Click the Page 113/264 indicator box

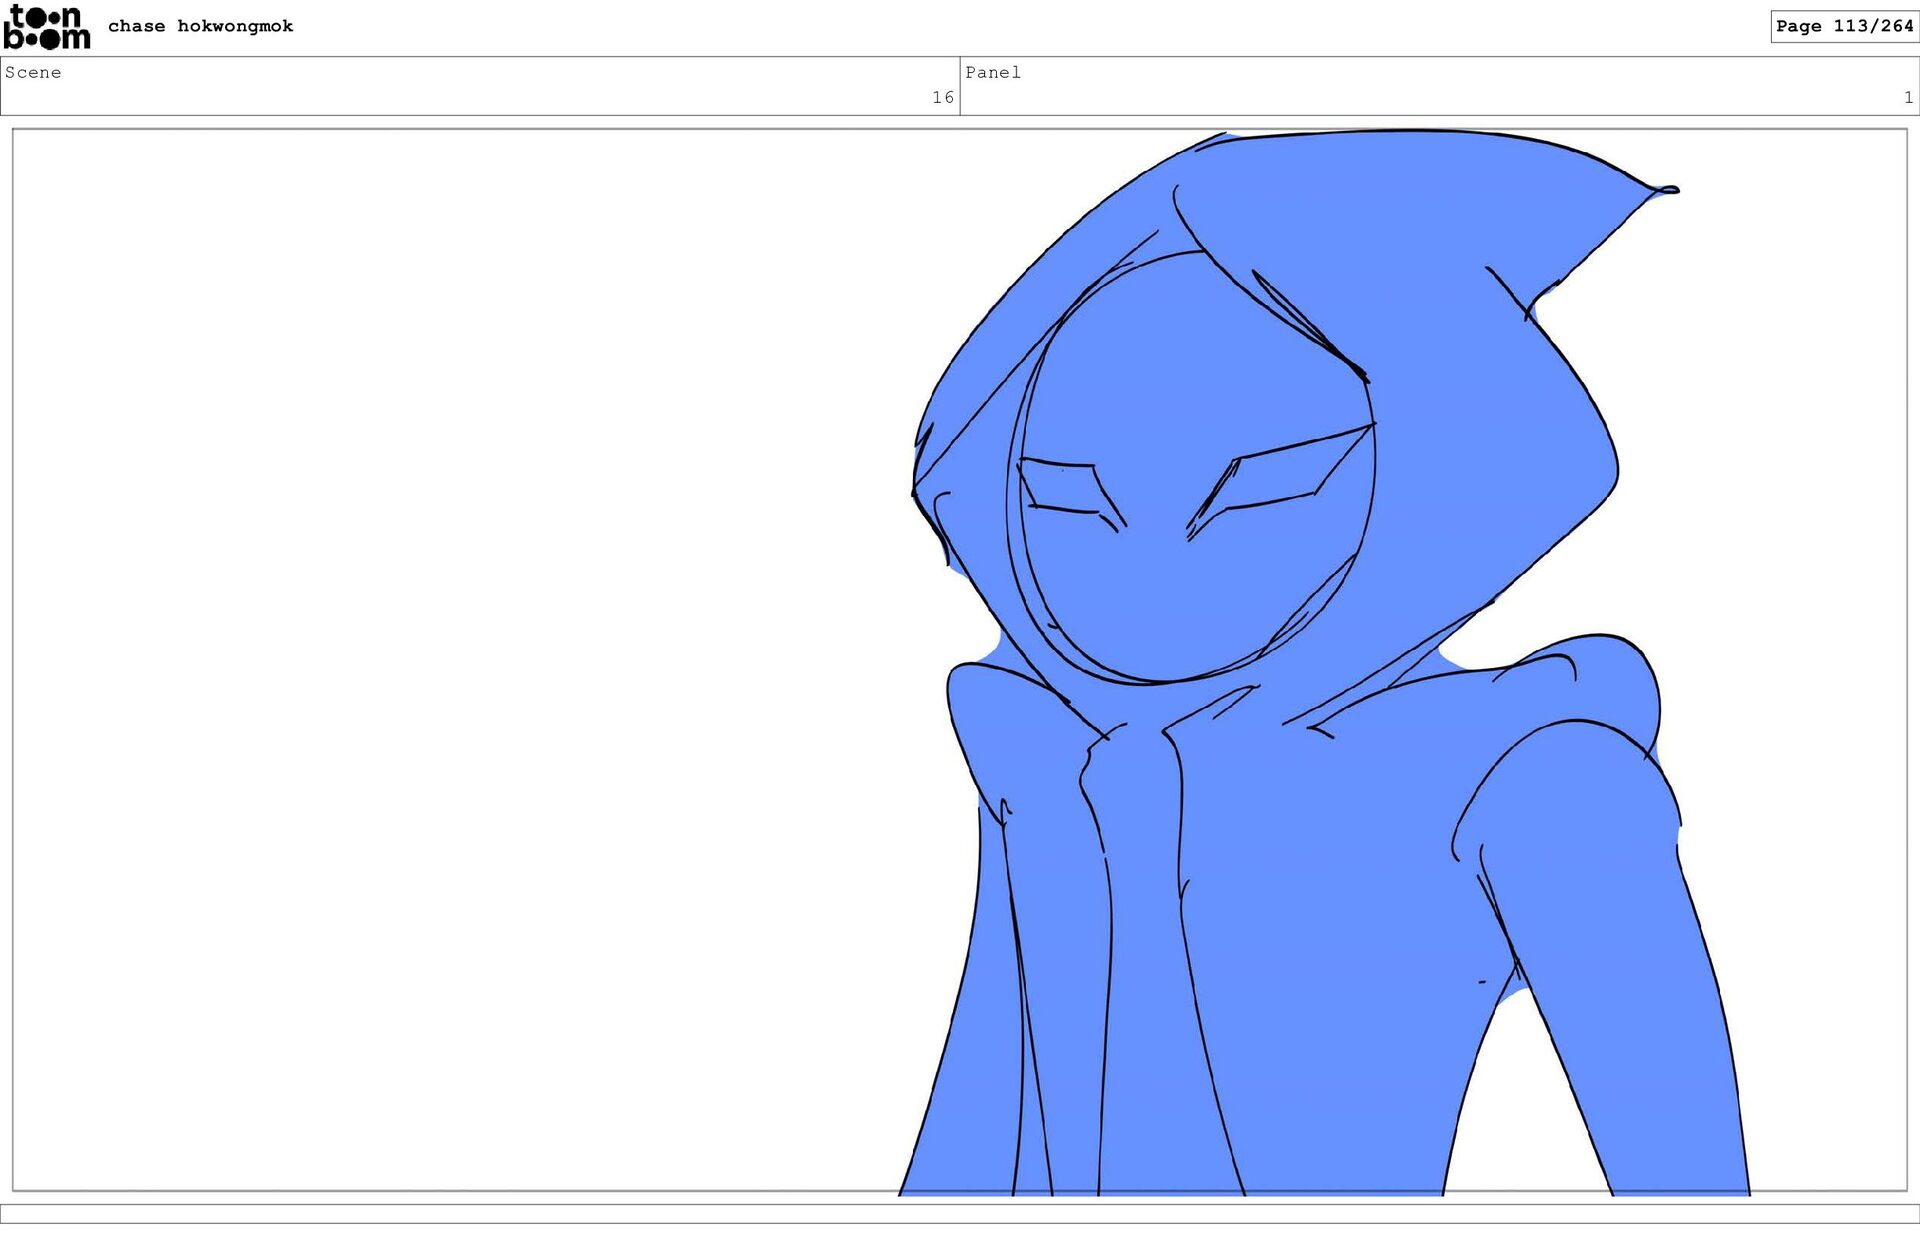click(x=1843, y=26)
